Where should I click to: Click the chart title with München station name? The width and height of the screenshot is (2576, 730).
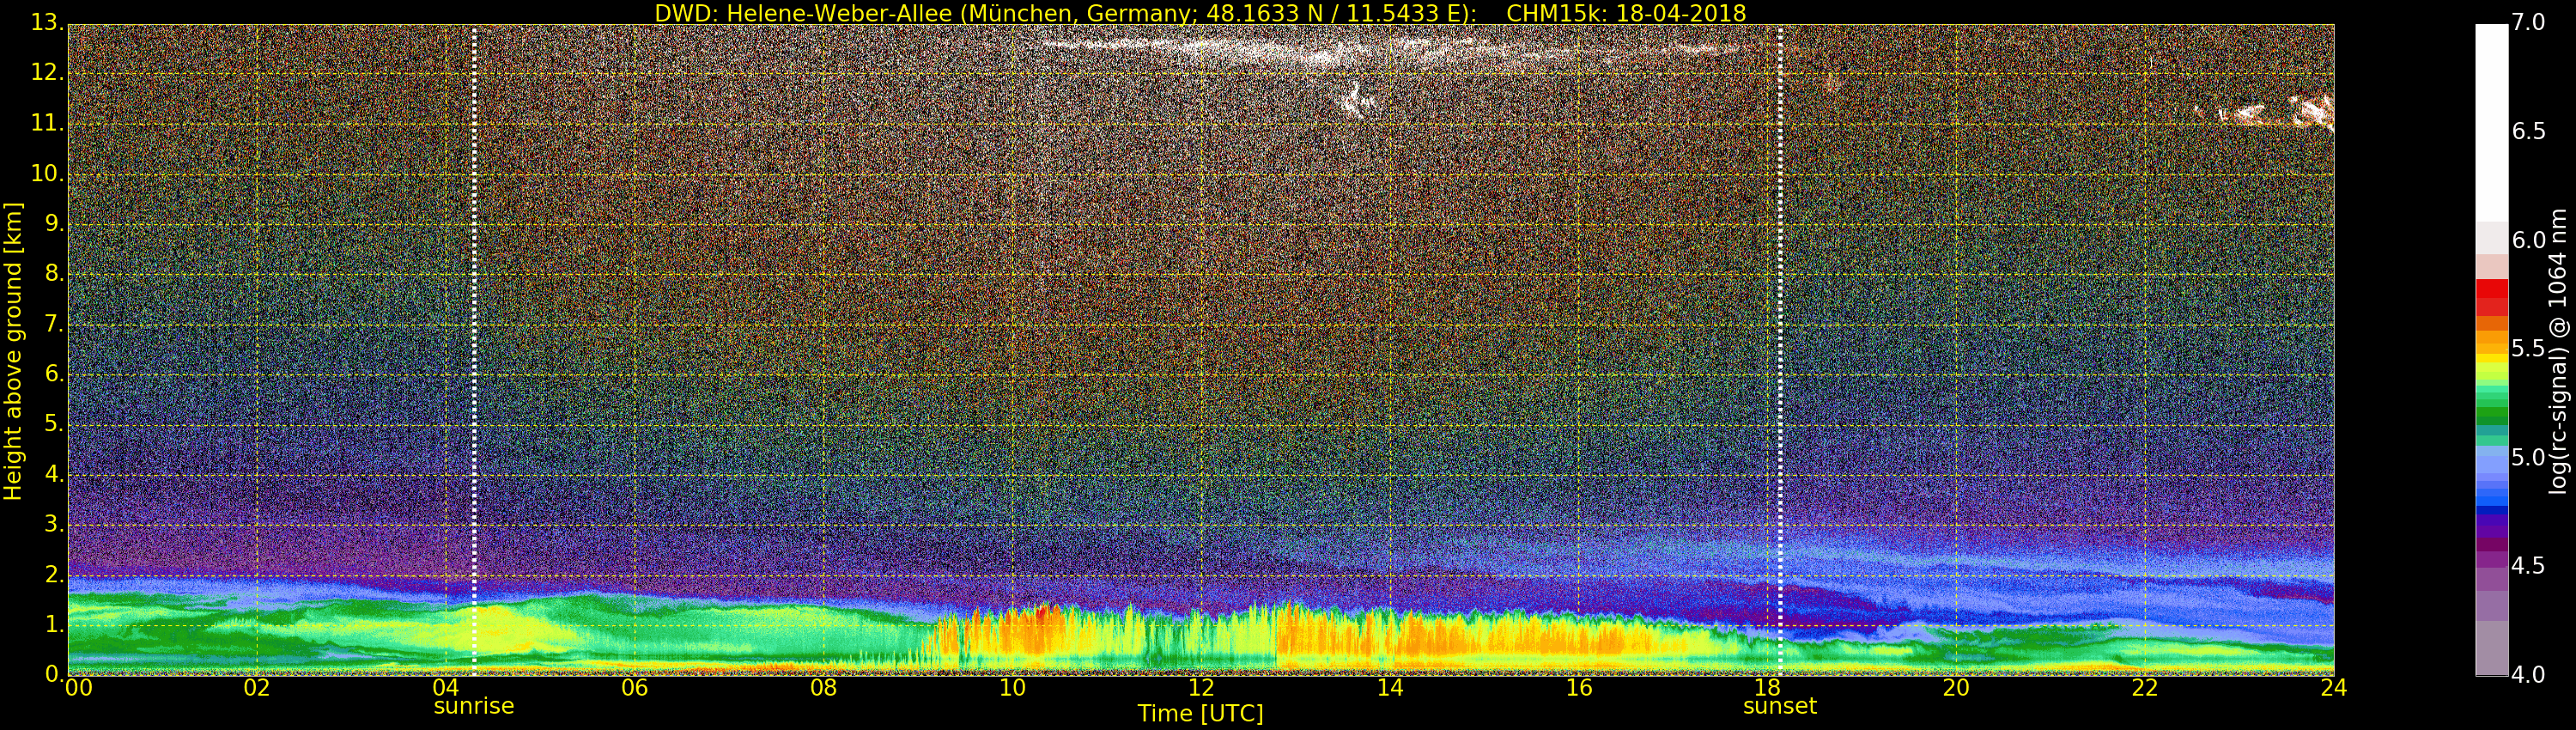coord(1199,13)
